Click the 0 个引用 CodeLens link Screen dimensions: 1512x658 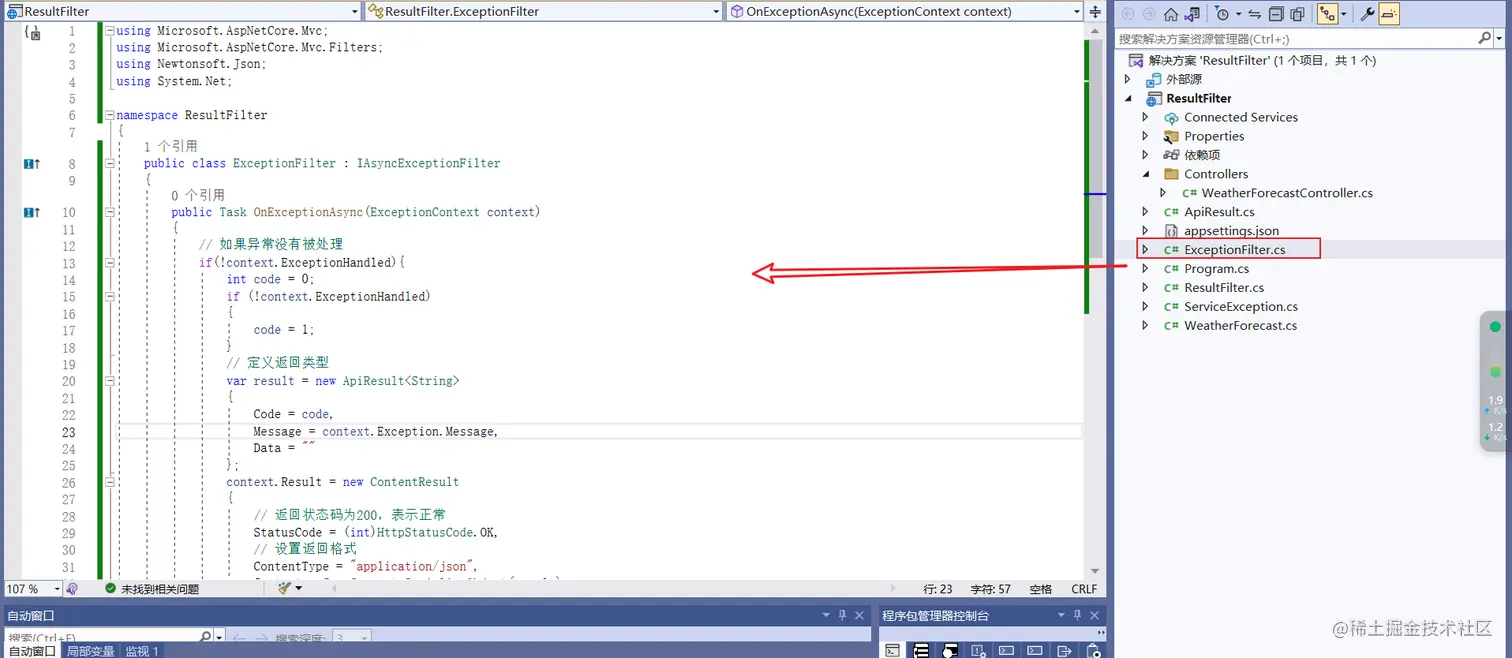[x=198, y=195]
